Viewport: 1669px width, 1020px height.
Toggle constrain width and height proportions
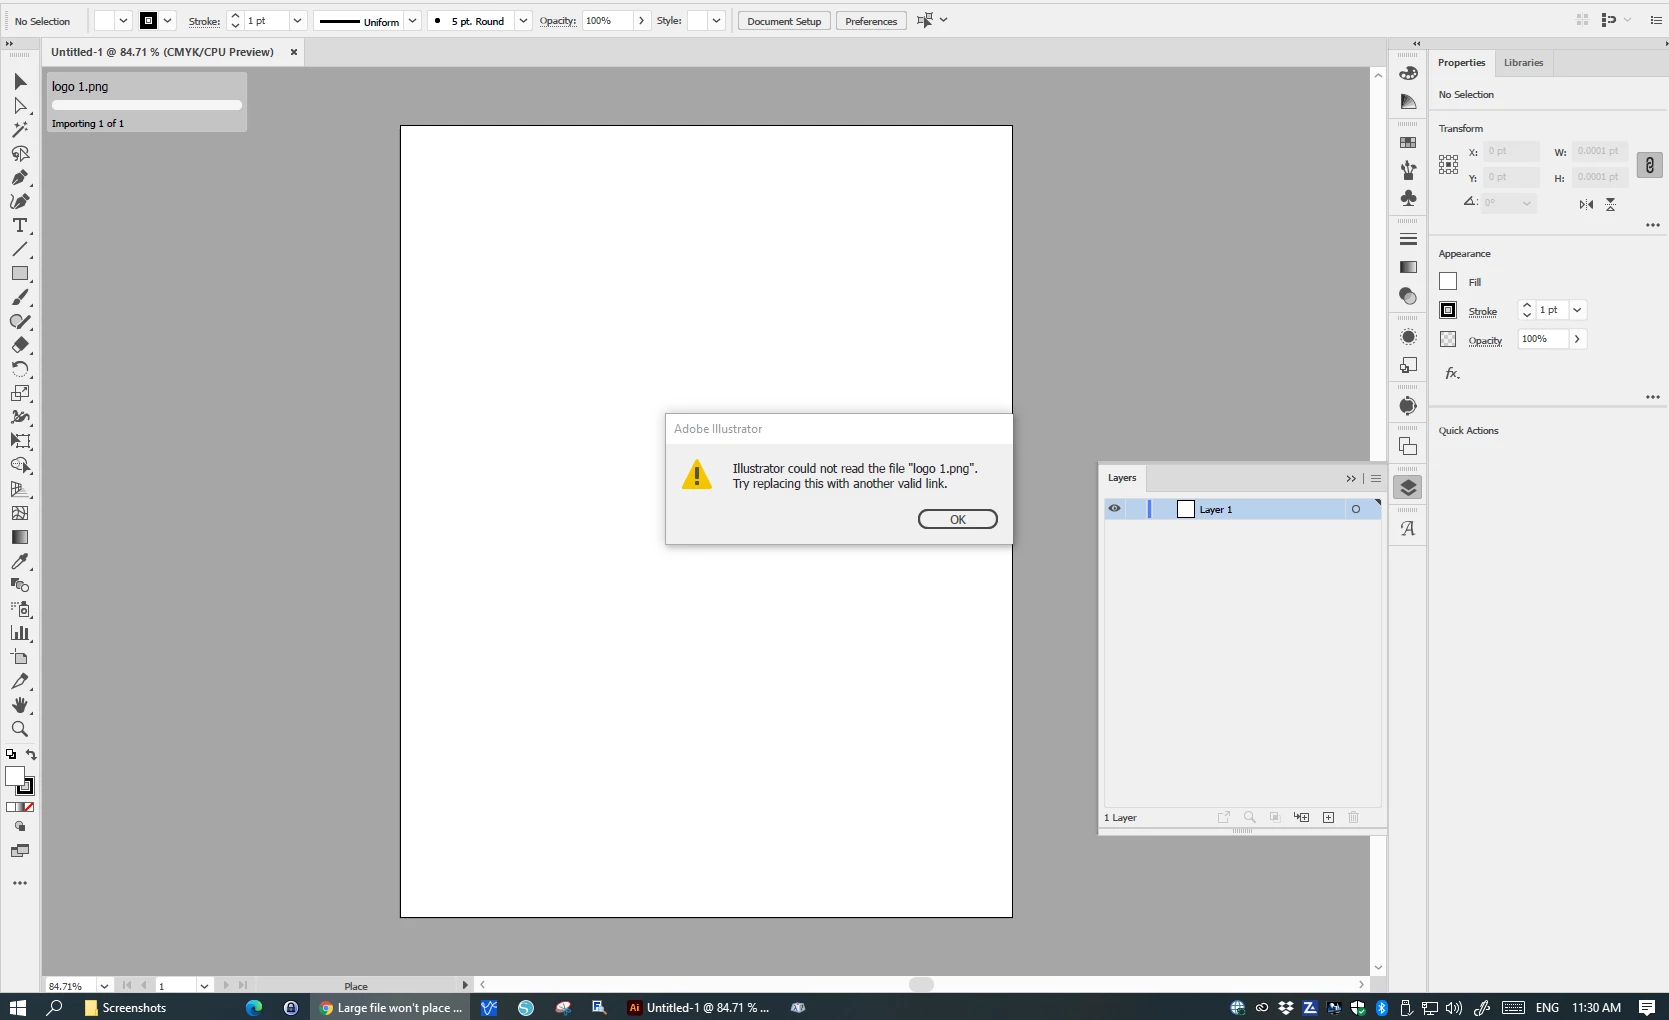(x=1649, y=165)
